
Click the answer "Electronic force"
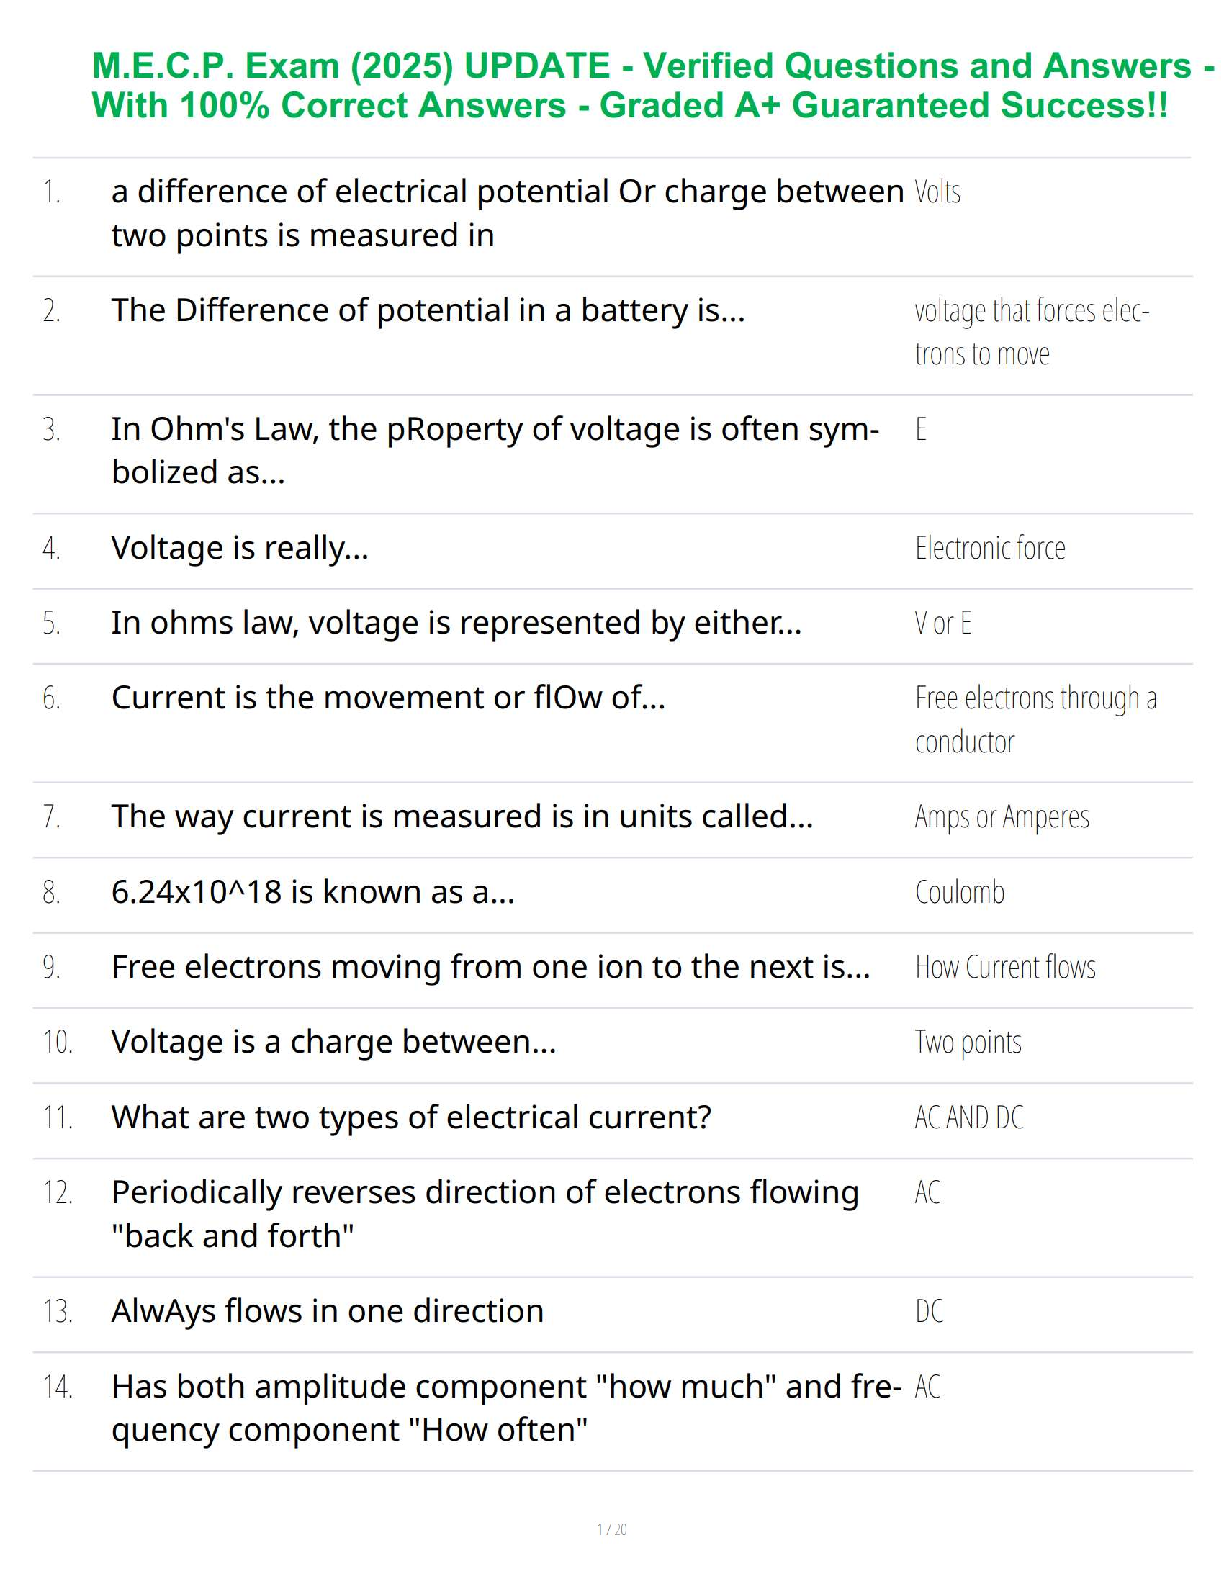tap(990, 548)
